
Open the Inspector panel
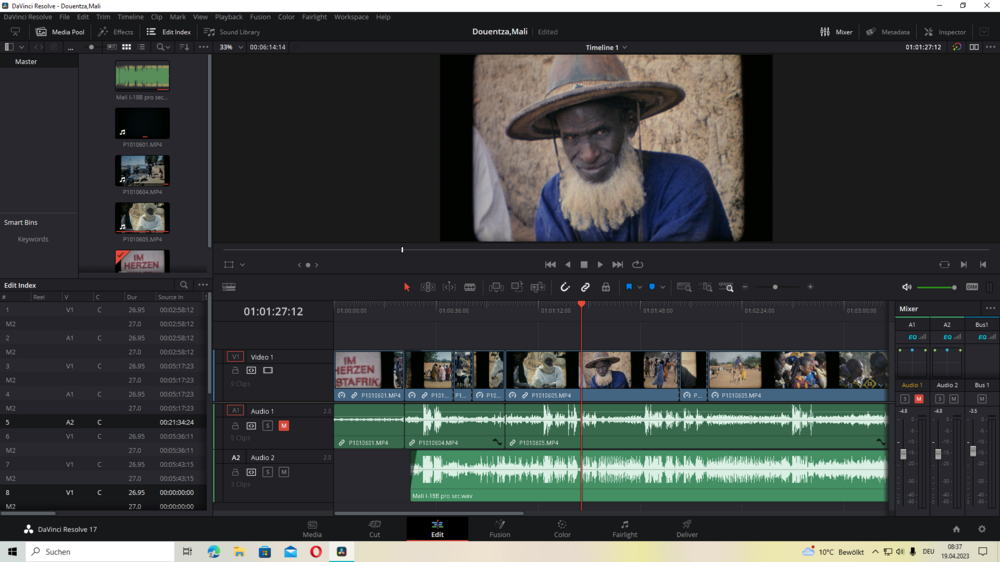tap(944, 32)
